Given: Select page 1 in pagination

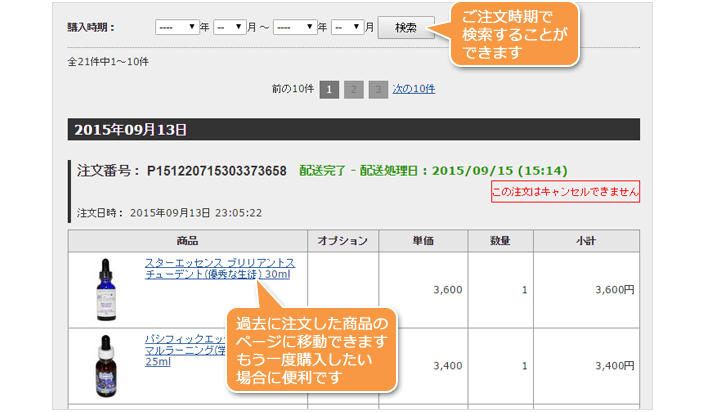Looking at the screenshot, I should (x=329, y=89).
